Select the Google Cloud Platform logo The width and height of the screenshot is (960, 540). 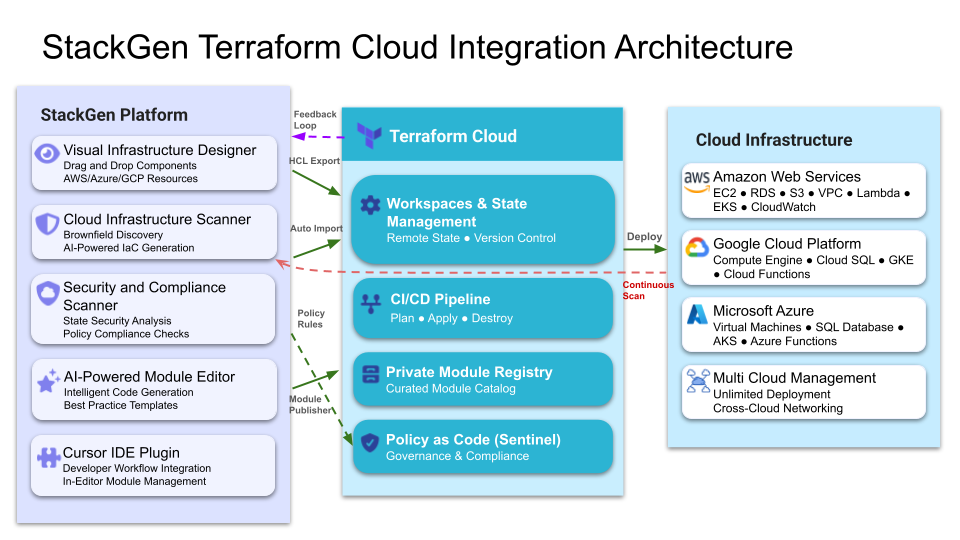[697, 246]
